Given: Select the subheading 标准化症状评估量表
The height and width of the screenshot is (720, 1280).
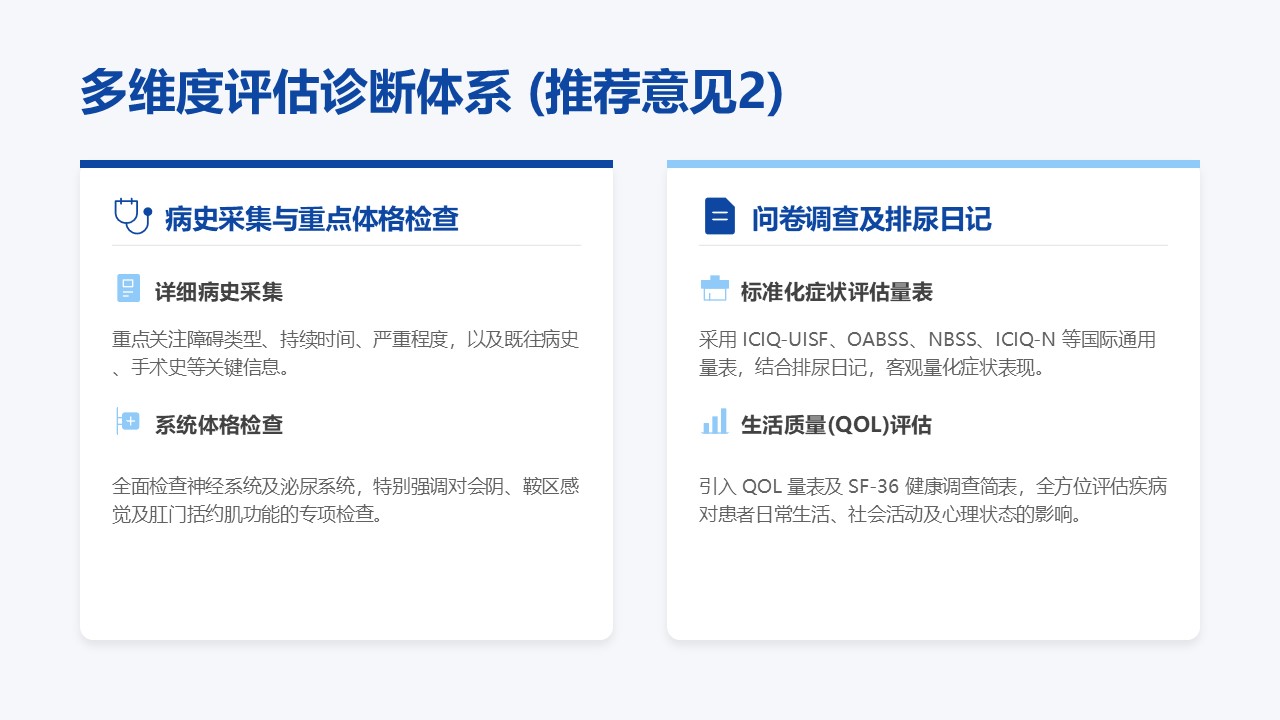Looking at the screenshot, I should 836,292.
